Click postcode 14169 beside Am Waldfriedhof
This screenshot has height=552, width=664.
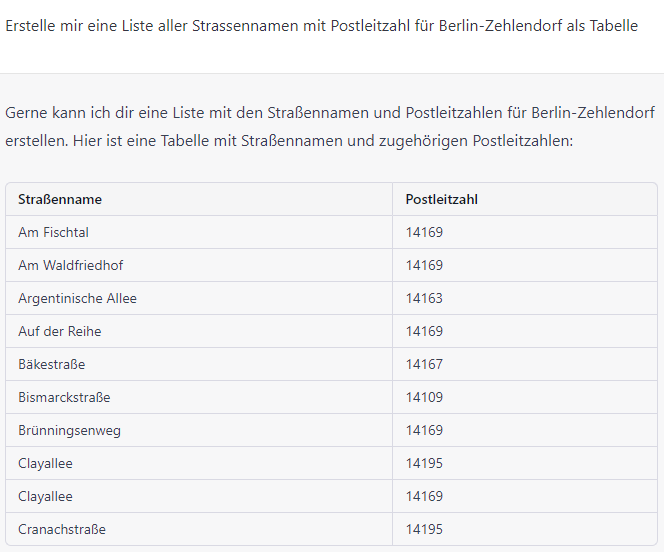[x=424, y=265]
